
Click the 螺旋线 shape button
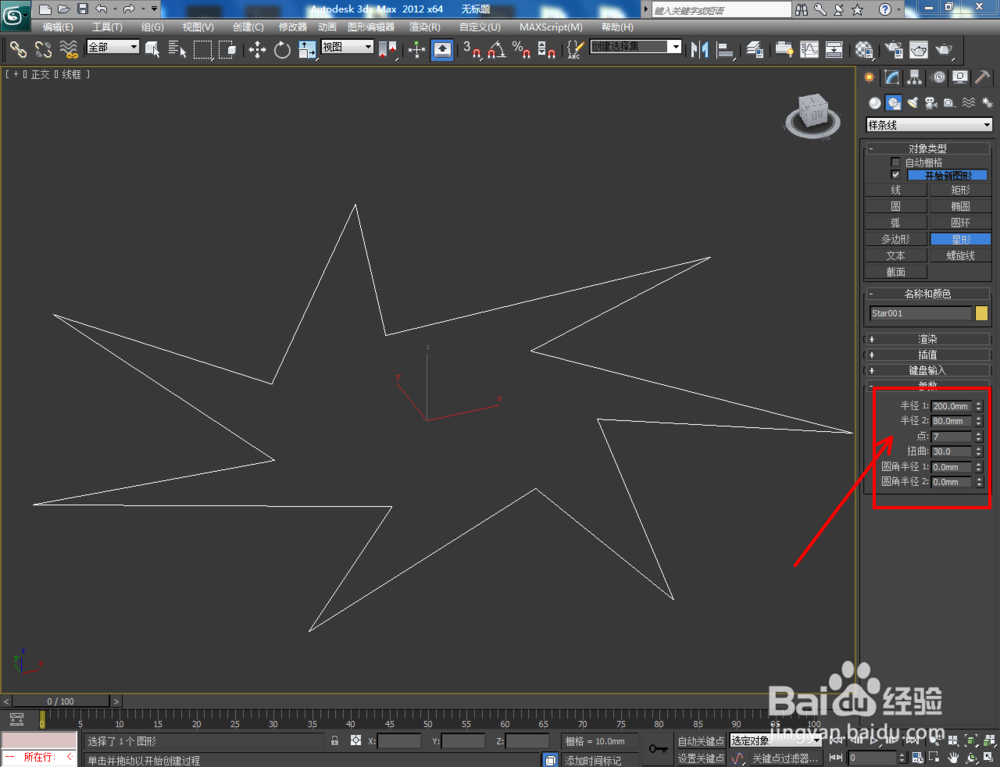(x=960, y=256)
